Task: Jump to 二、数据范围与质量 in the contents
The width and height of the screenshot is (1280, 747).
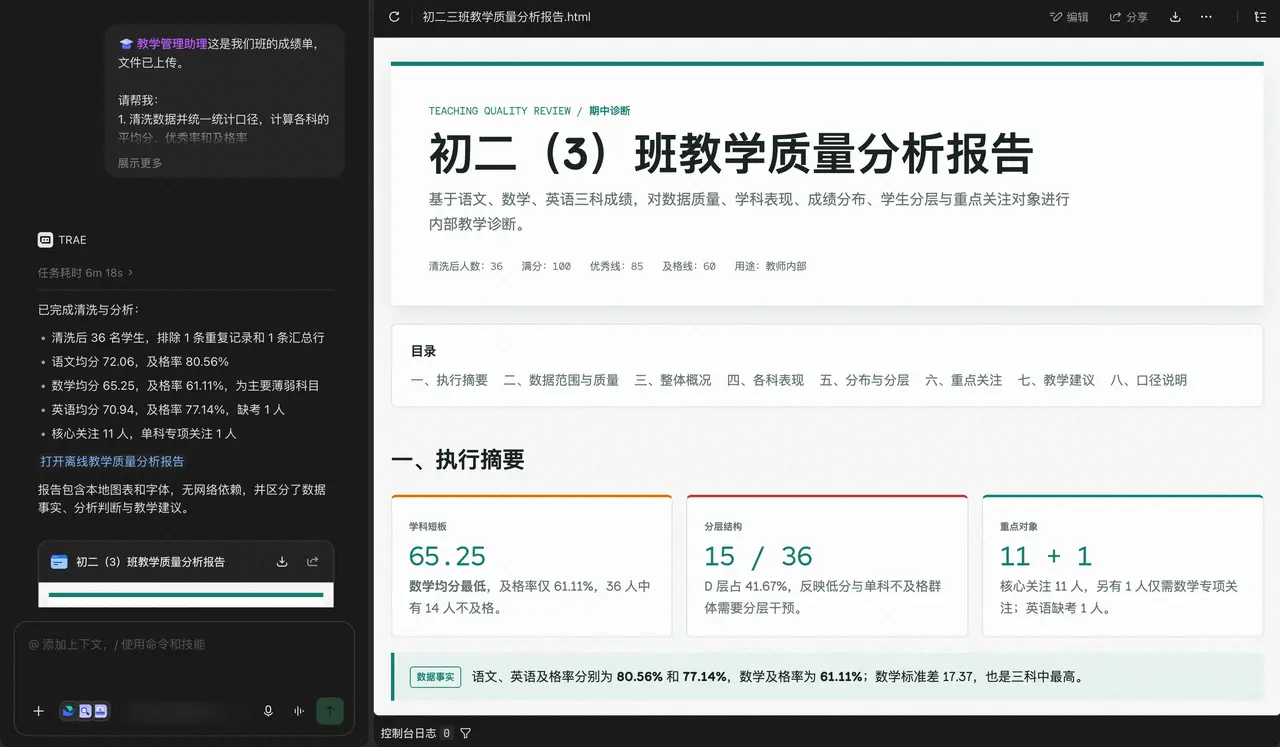Action: click(561, 380)
